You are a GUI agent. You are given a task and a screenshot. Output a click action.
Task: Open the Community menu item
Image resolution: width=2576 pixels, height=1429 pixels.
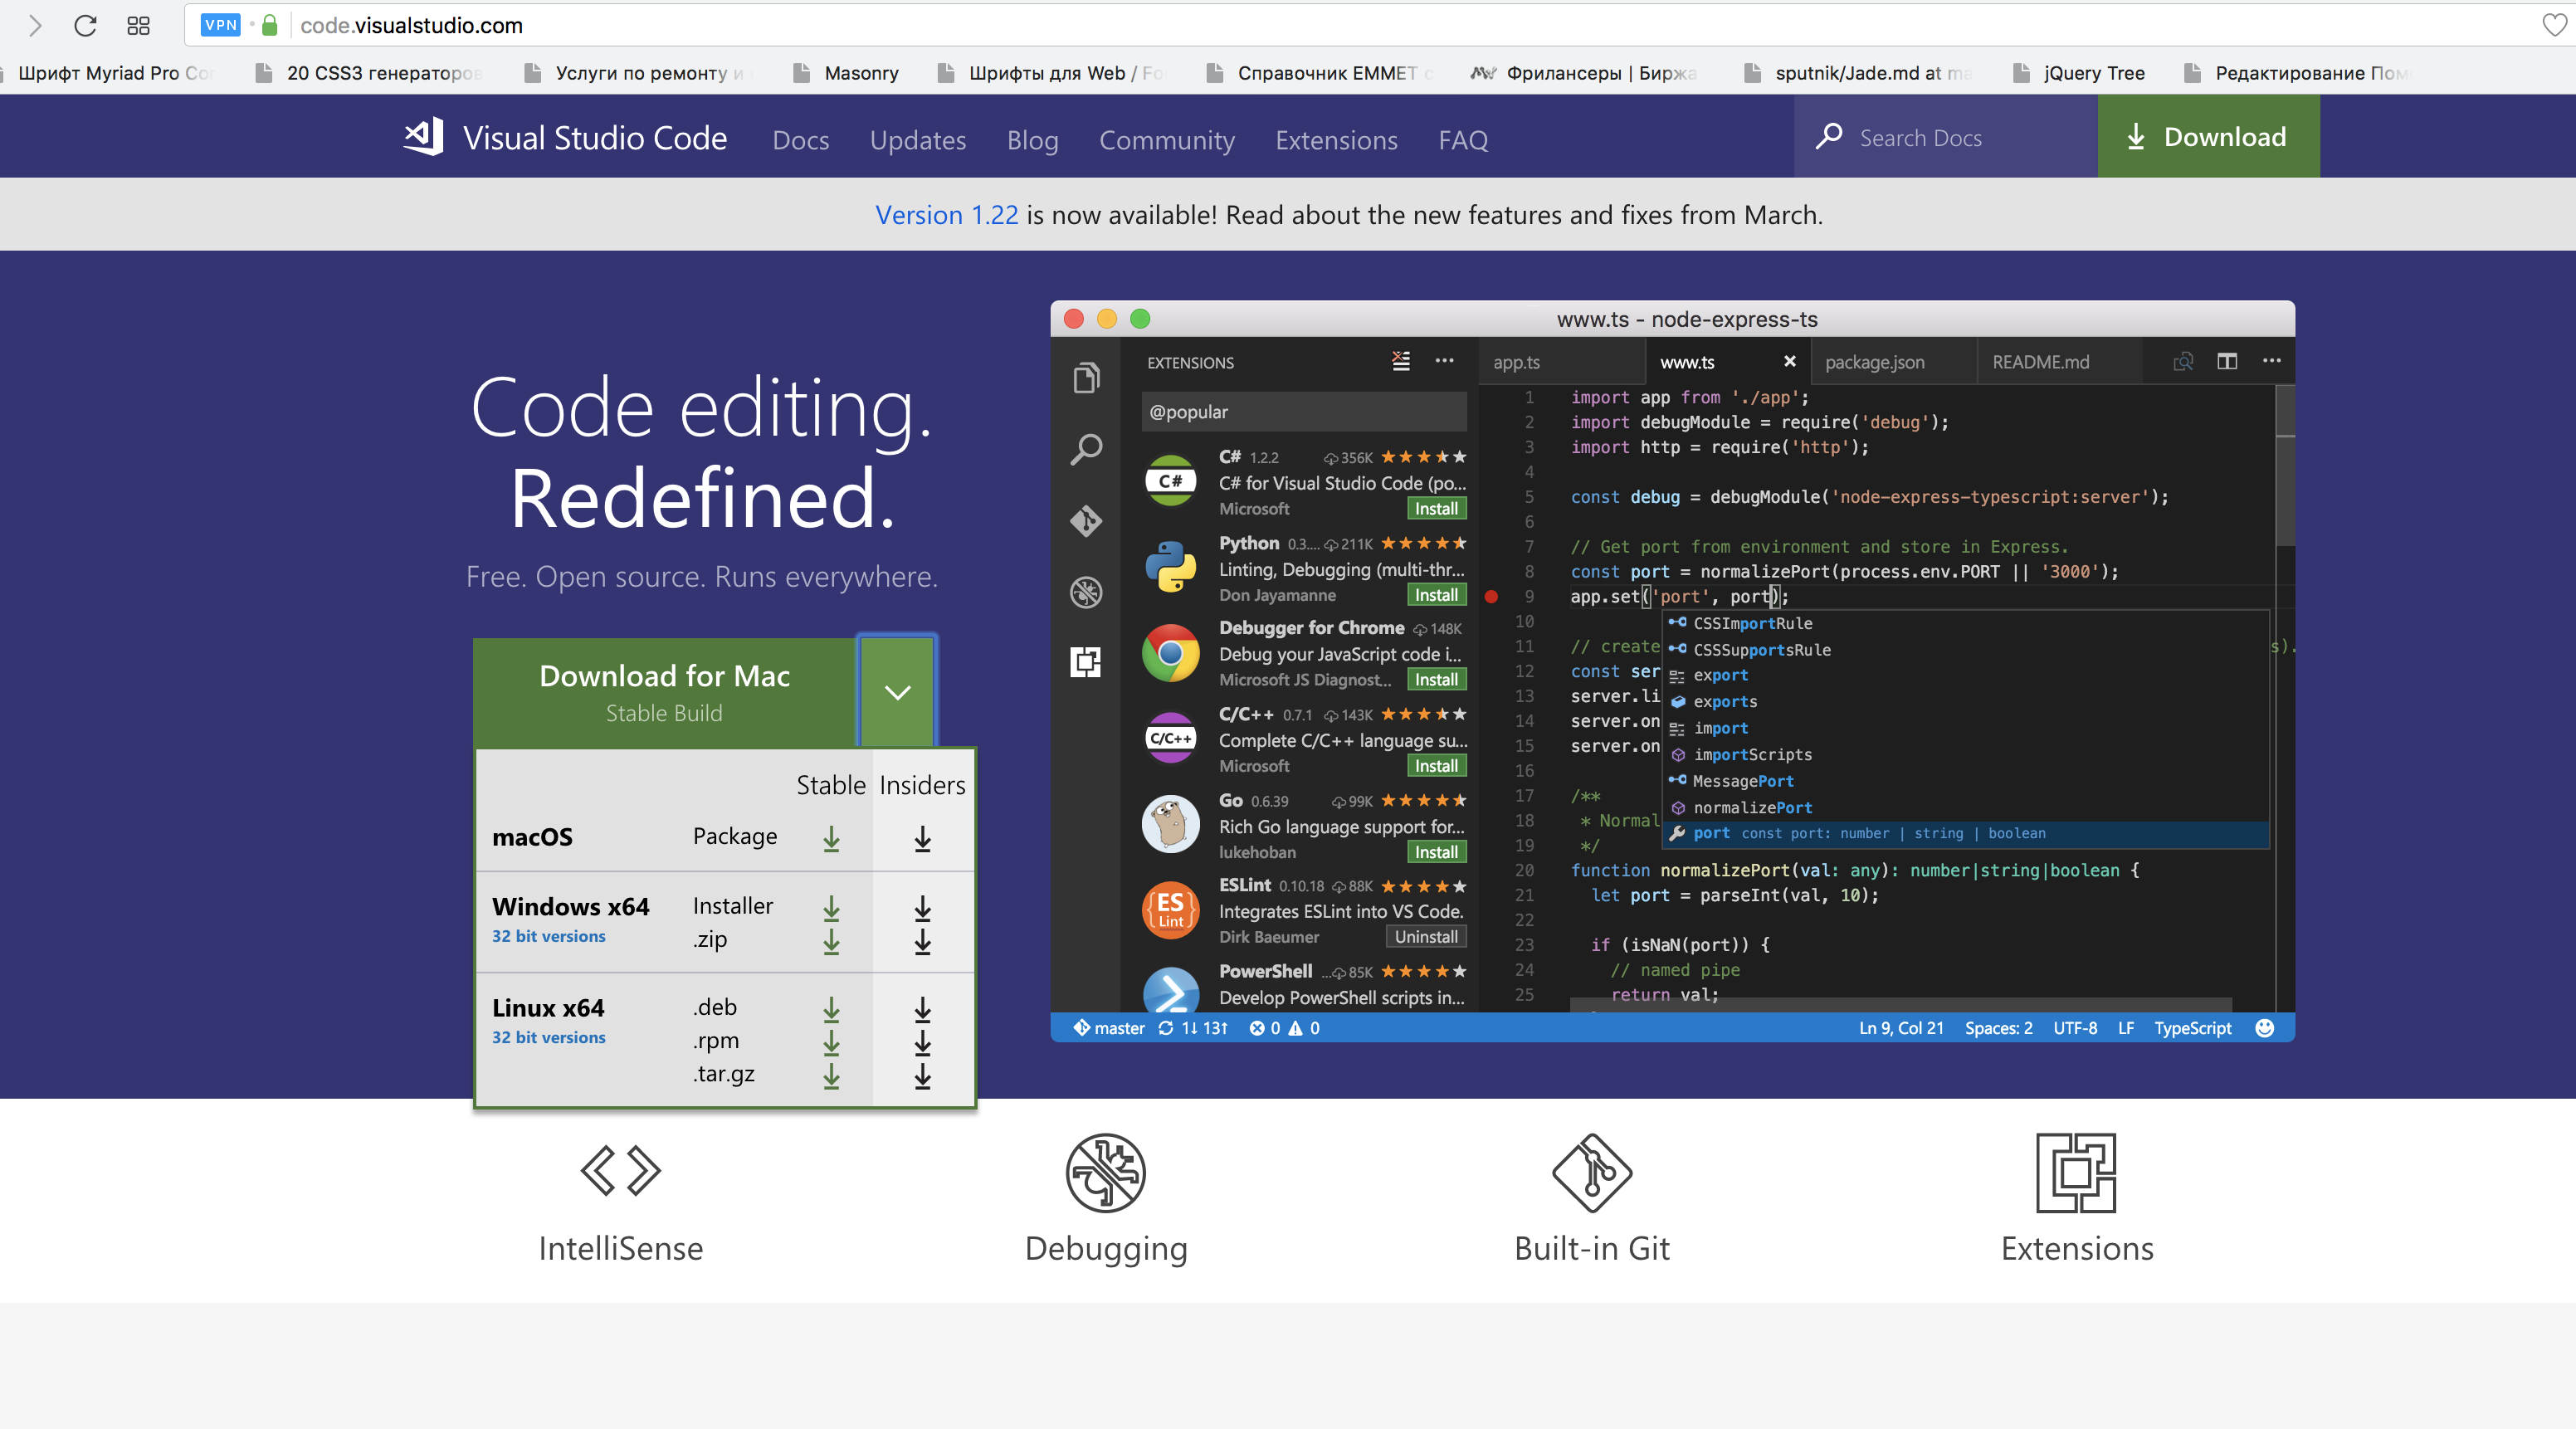pyautogui.click(x=1166, y=139)
